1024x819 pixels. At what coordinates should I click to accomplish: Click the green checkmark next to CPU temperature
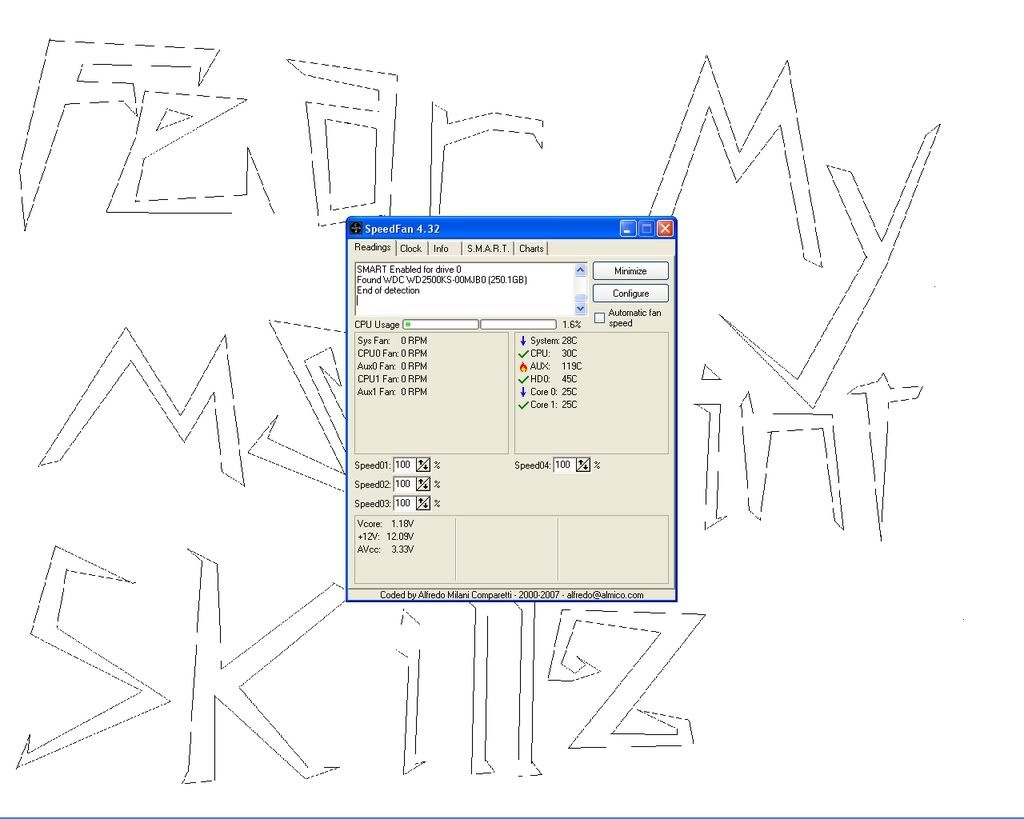coord(523,354)
